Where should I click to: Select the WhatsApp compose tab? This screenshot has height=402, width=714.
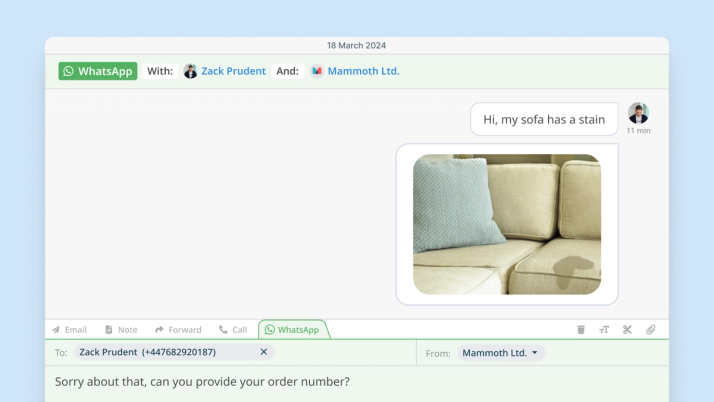pos(292,330)
